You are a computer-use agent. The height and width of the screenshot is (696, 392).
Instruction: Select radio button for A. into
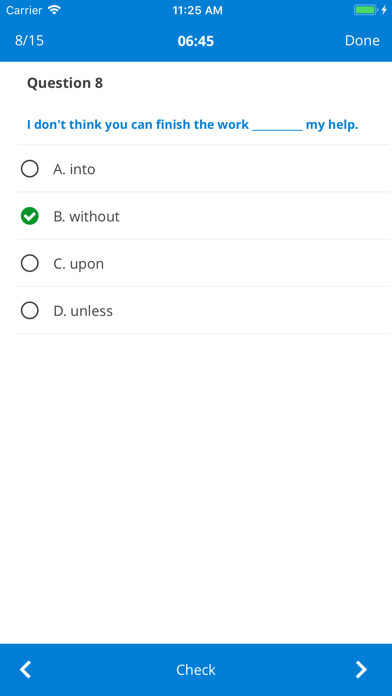click(30, 169)
